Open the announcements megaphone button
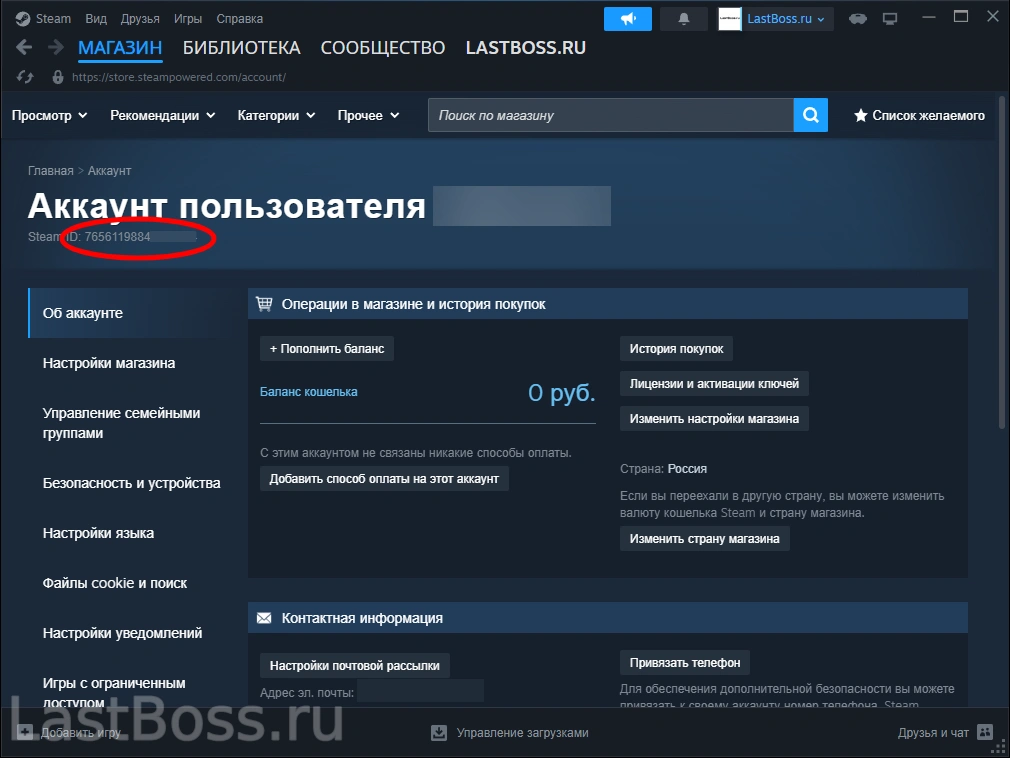The image size is (1010, 758). point(627,18)
